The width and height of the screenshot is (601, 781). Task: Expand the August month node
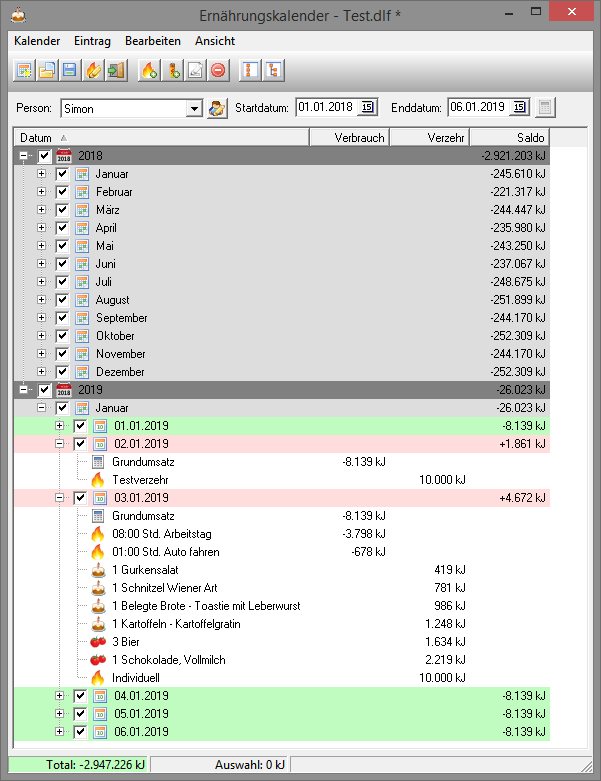coord(42,300)
